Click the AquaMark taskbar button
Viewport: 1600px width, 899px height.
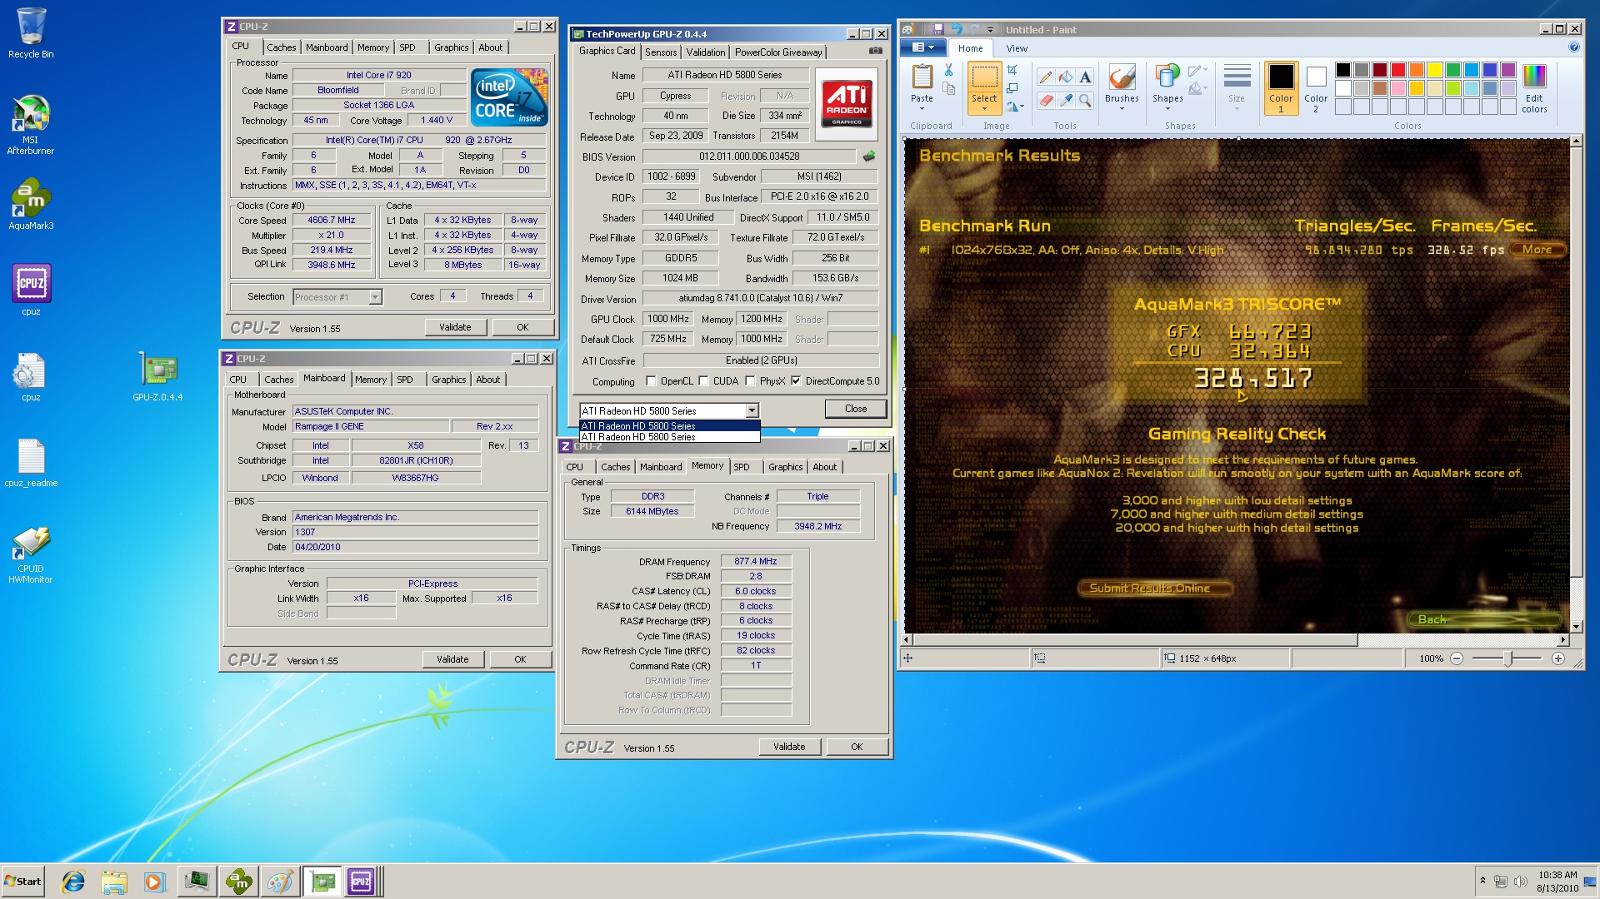coord(239,881)
